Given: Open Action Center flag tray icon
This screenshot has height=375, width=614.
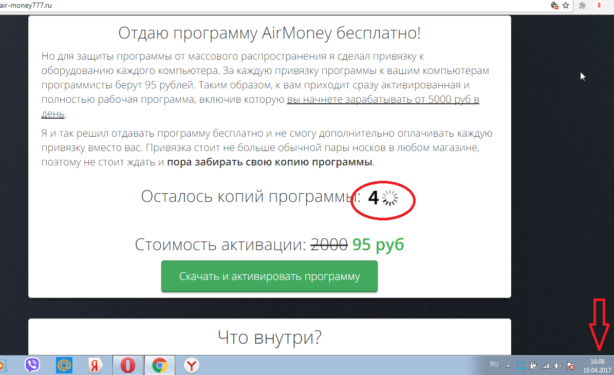Looking at the screenshot, I should tap(571, 366).
